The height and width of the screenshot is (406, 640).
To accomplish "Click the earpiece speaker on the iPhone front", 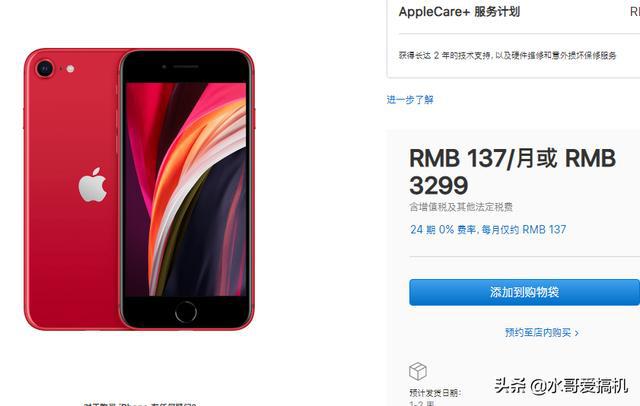I will [x=186, y=67].
